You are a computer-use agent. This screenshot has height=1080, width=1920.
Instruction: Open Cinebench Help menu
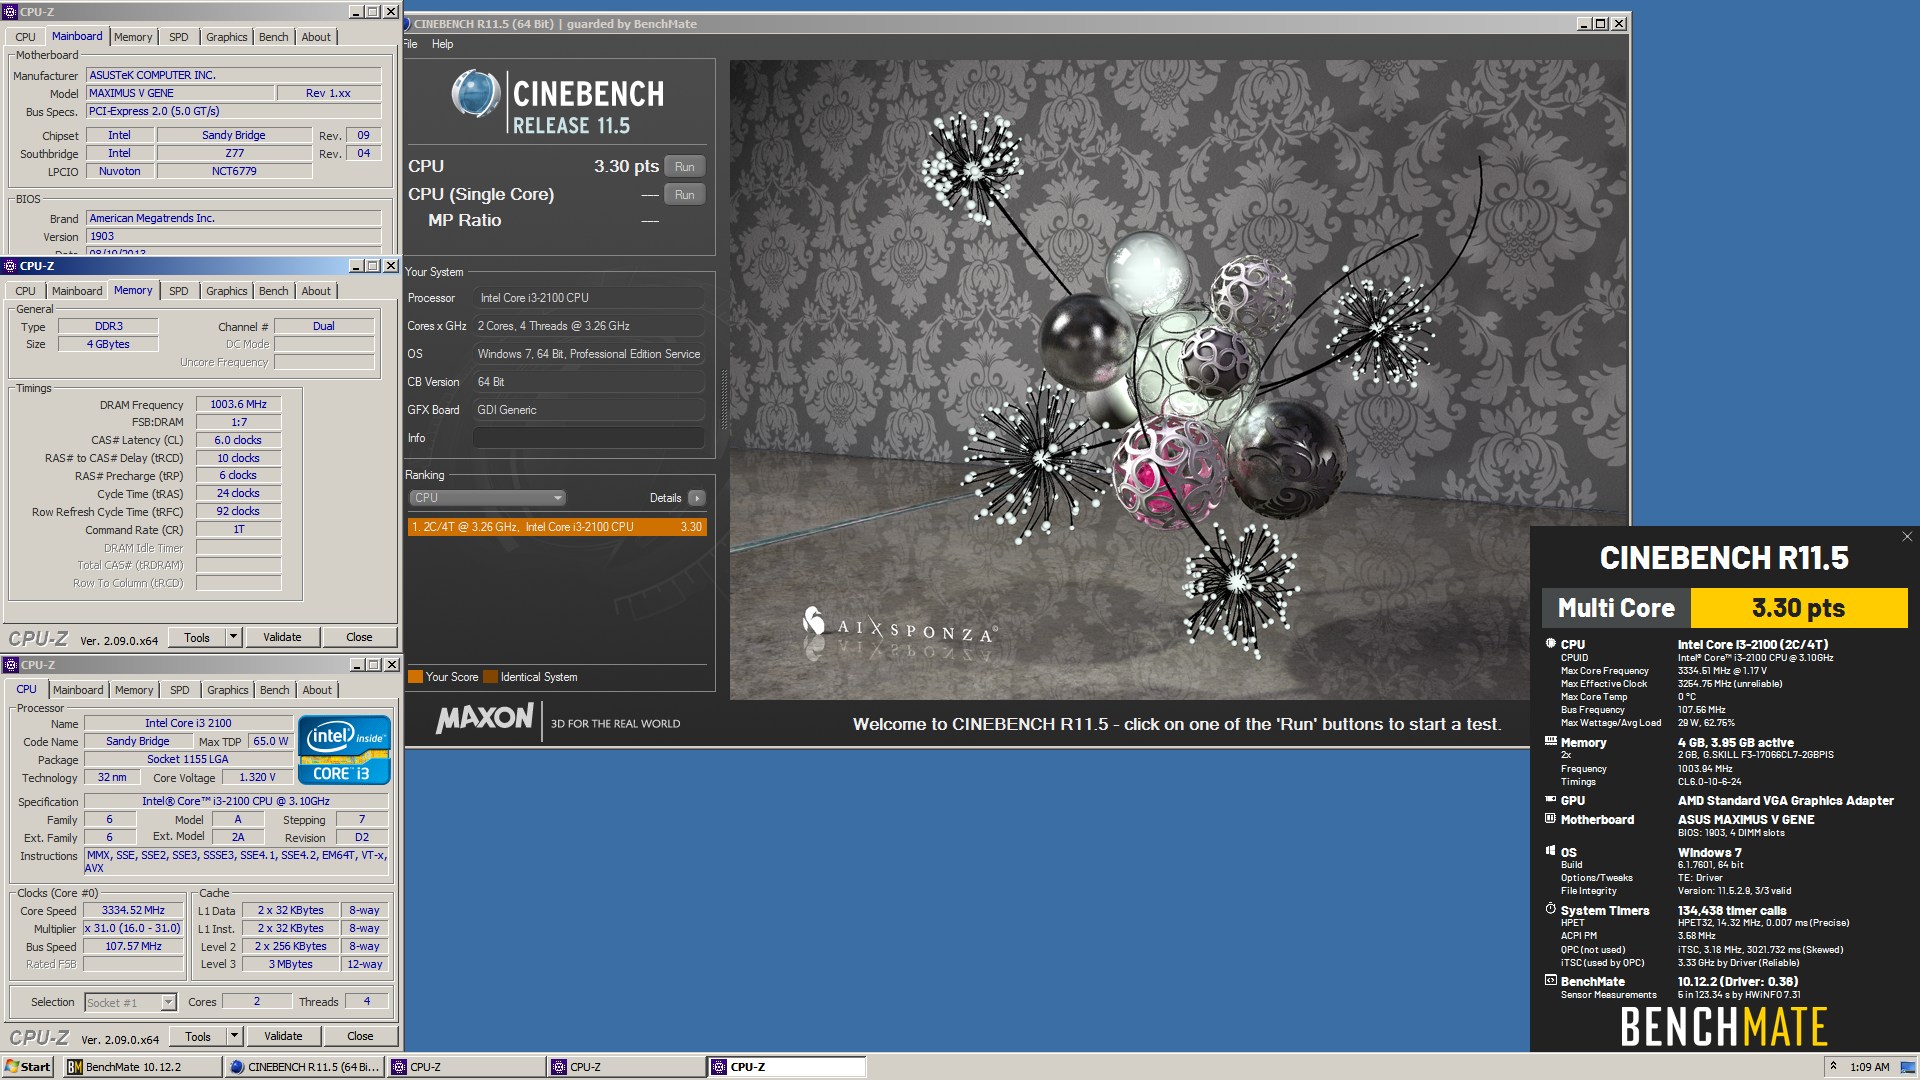coord(442,44)
